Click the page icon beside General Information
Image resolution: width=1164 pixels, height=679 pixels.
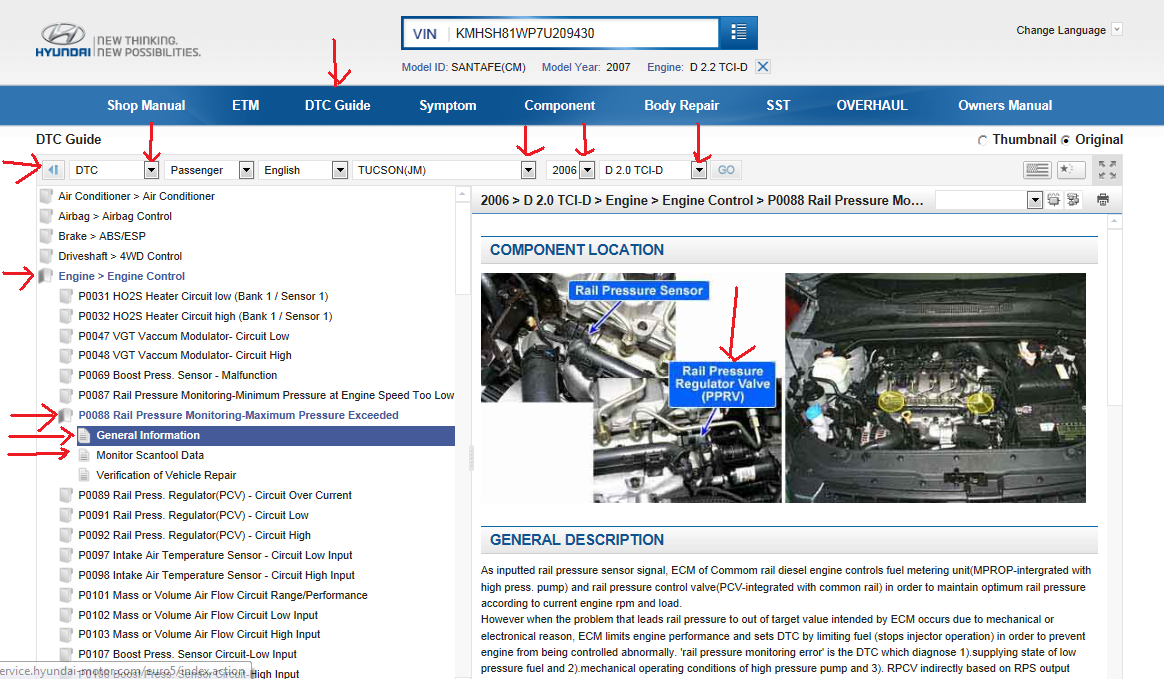(85, 436)
